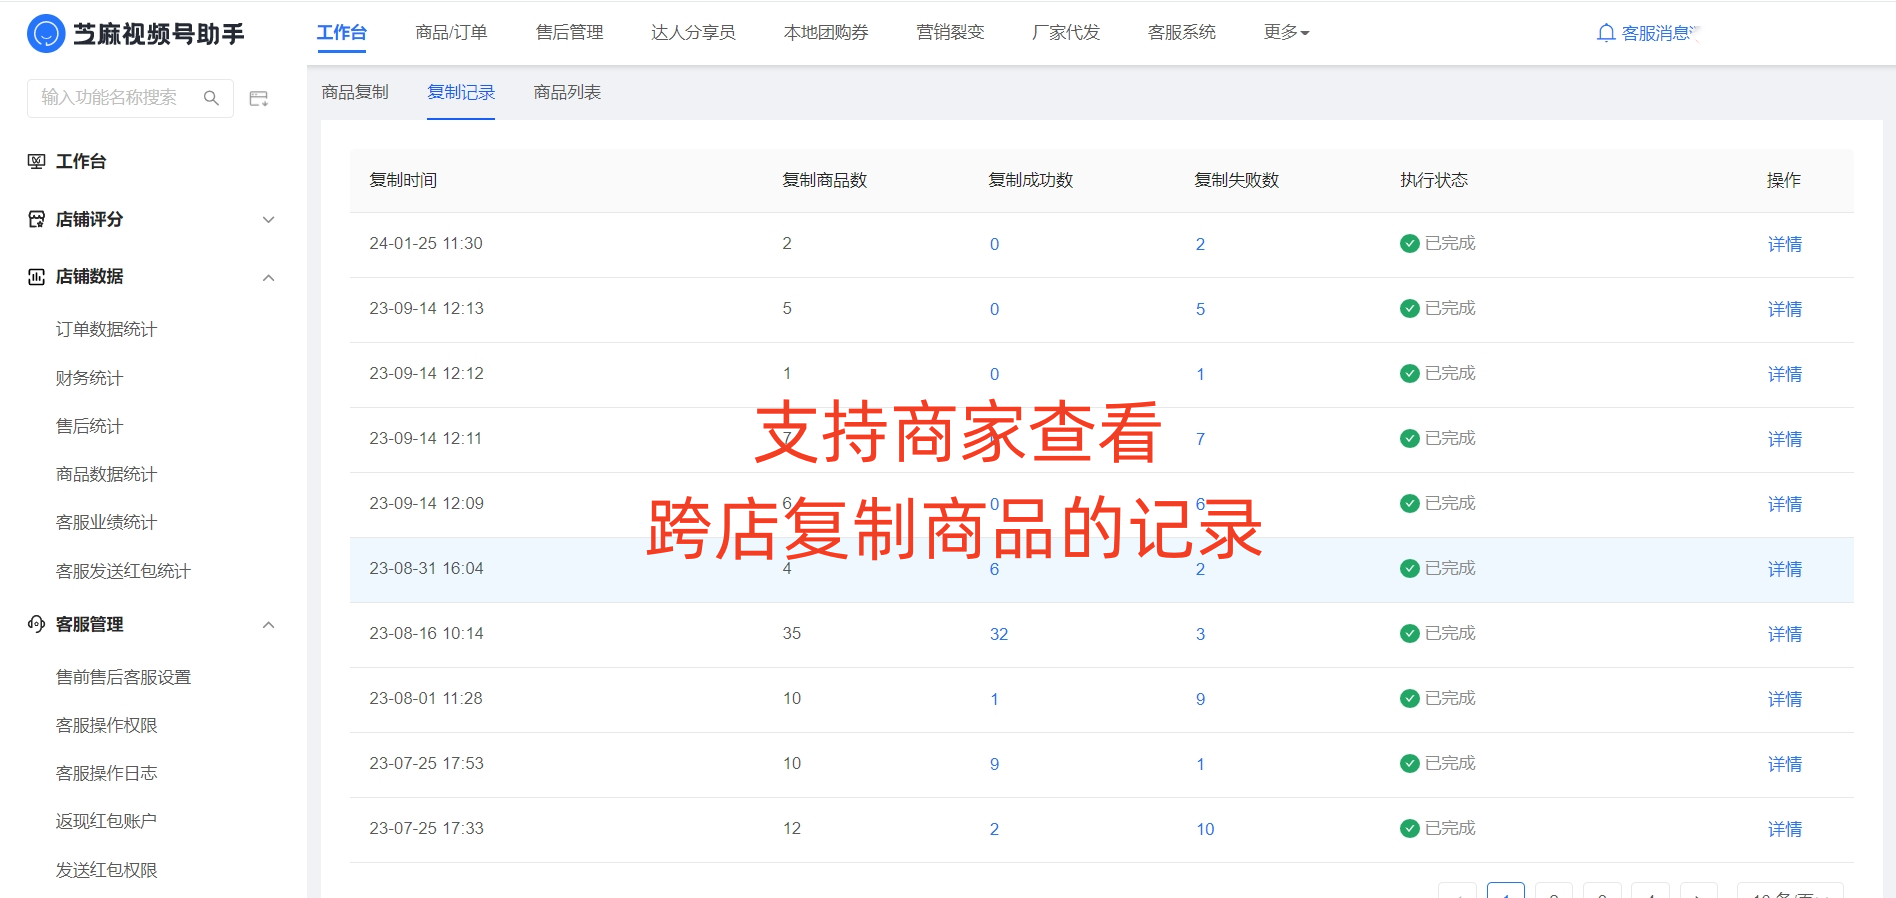Click the 执行状态 column header
The height and width of the screenshot is (898, 1896).
click(1434, 180)
